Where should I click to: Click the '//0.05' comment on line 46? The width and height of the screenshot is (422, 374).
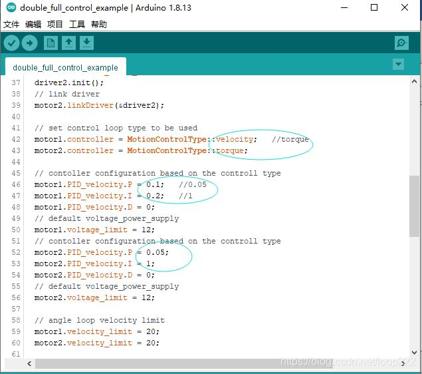[x=192, y=184]
